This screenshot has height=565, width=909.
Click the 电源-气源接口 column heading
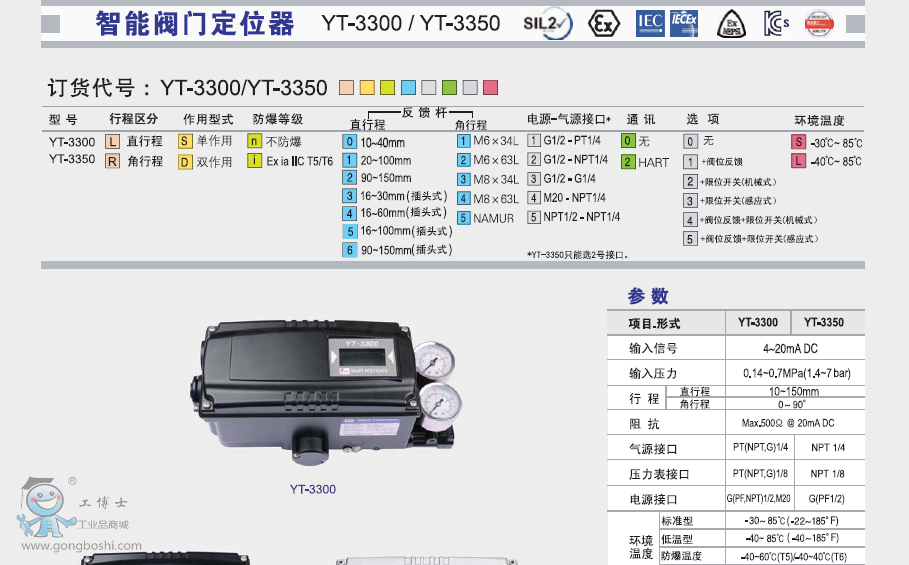click(x=569, y=119)
